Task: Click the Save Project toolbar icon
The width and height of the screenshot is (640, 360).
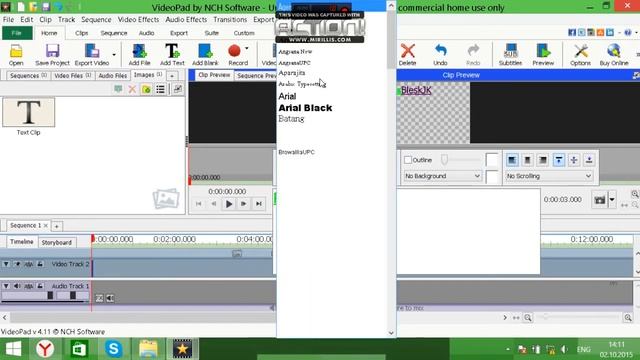Action: coord(52,55)
